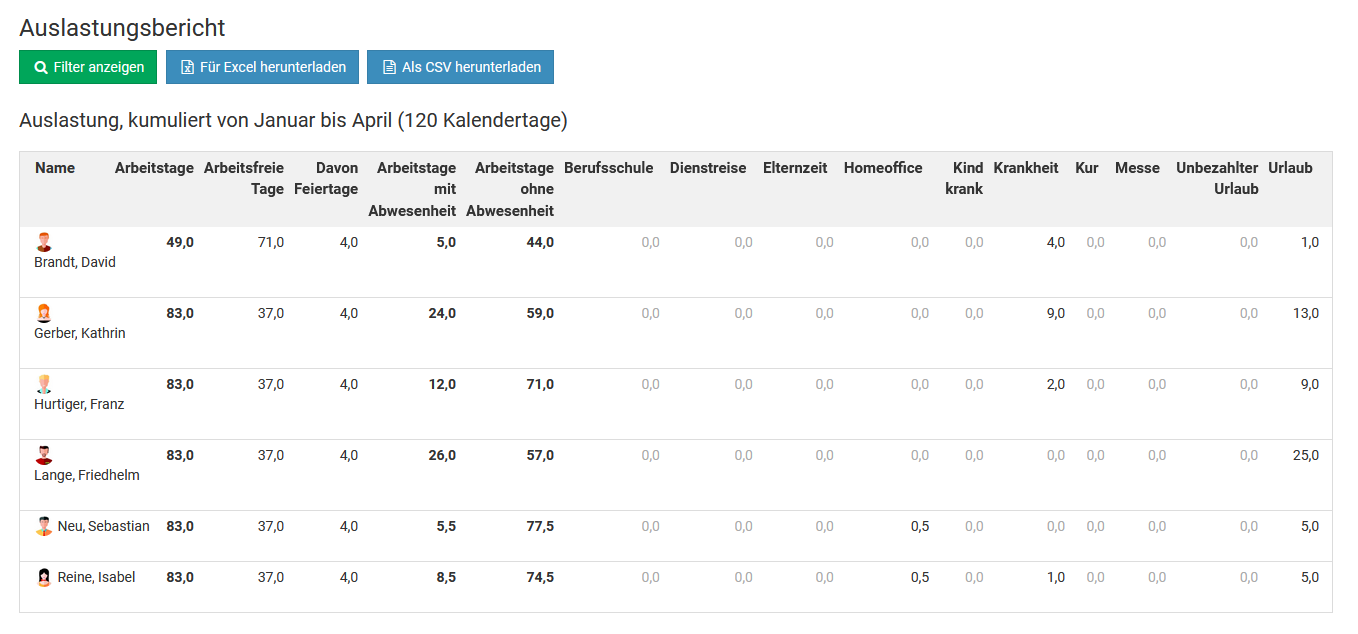Click Sebastian Neu's avatar icon
Image resolution: width=1358 pixels, height=634 pixels.
(x=44, y=526)
